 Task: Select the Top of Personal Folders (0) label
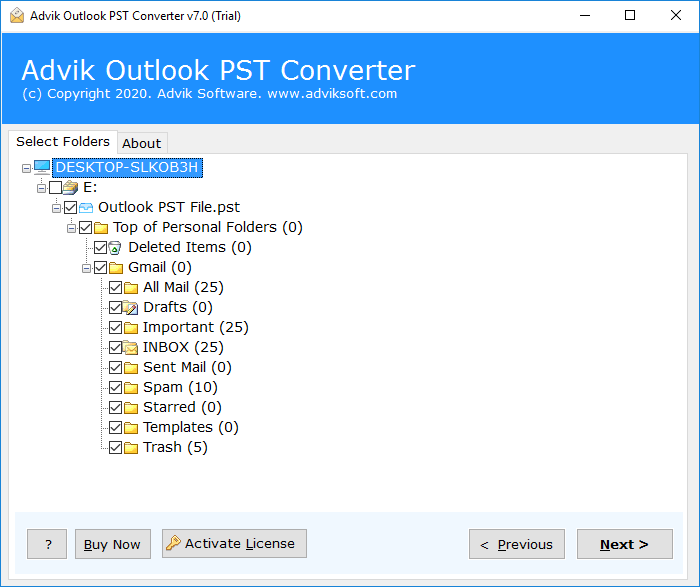click(208, 227)
